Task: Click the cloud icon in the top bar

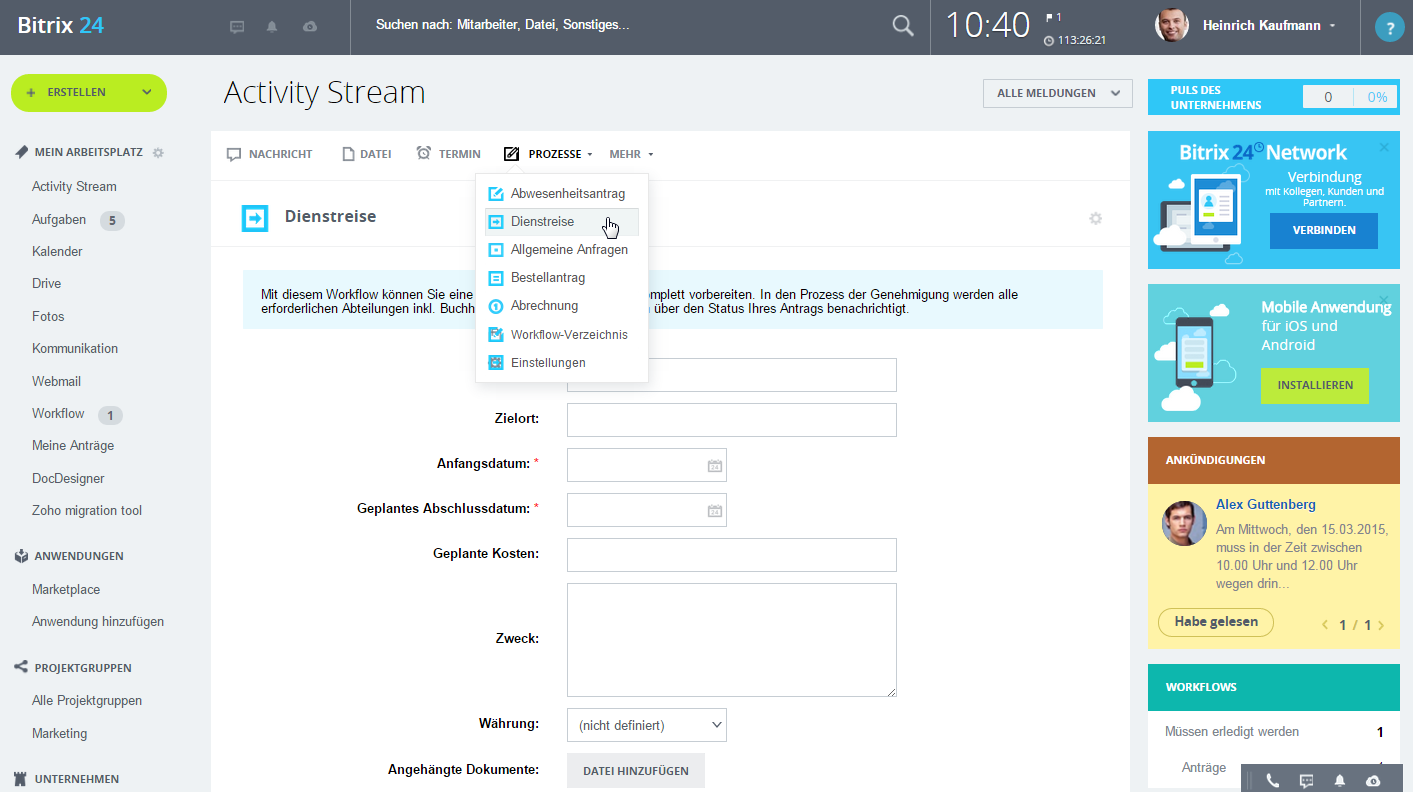Action: point(309,26)
